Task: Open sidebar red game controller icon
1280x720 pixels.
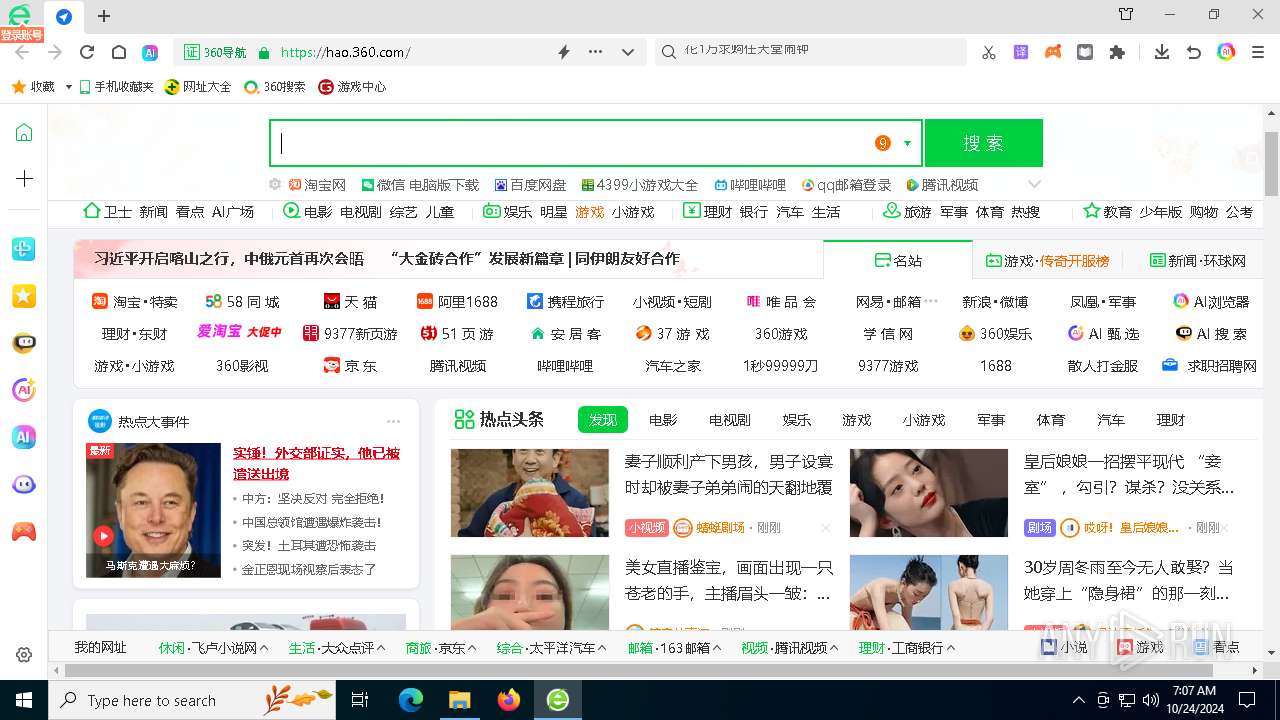Action: 24,531
